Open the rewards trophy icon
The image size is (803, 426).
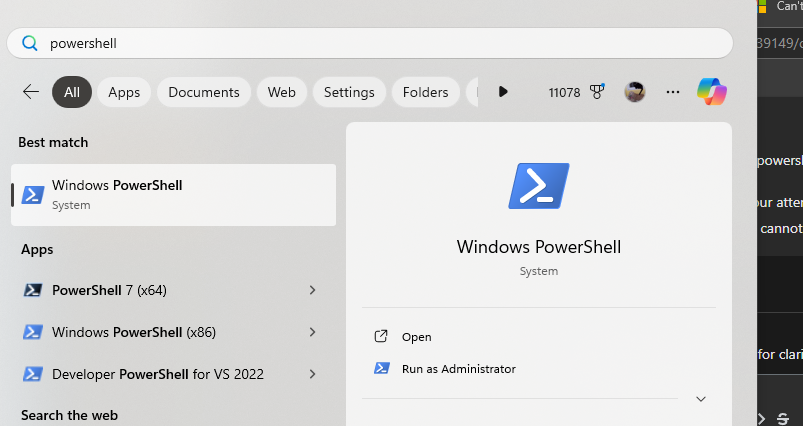pyautogui.click(x=597, y=92)
